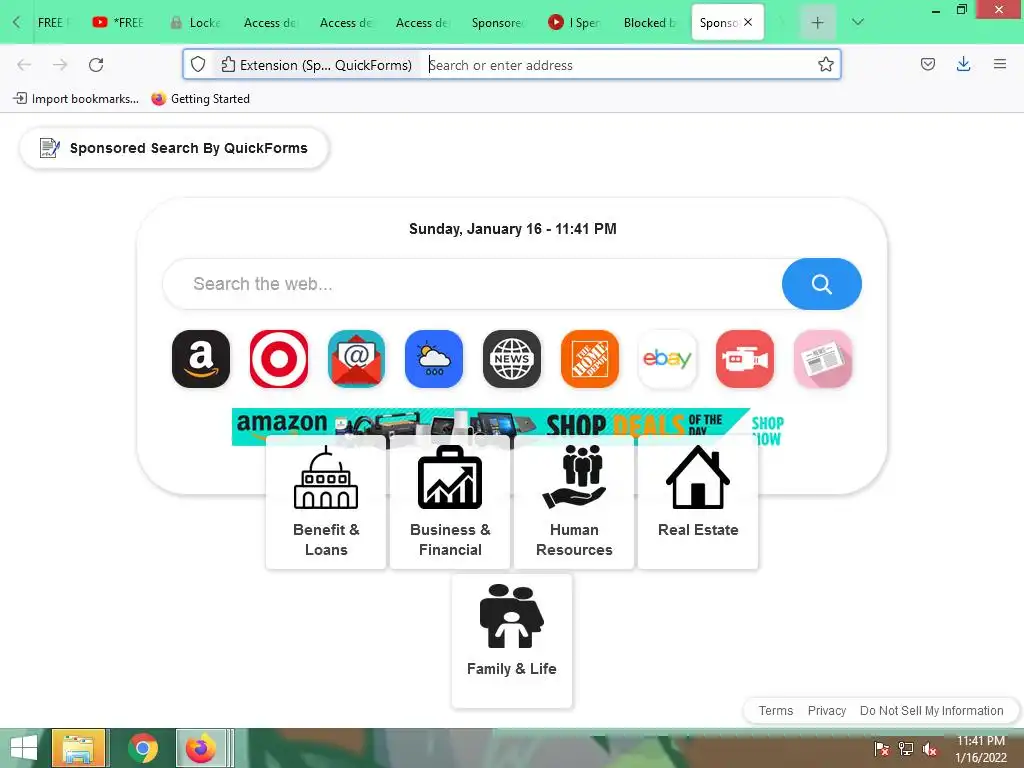This screenshot has width=1024, height=768.
Task: Focus the Search the web input field
Action: click(x=472, y=284)
